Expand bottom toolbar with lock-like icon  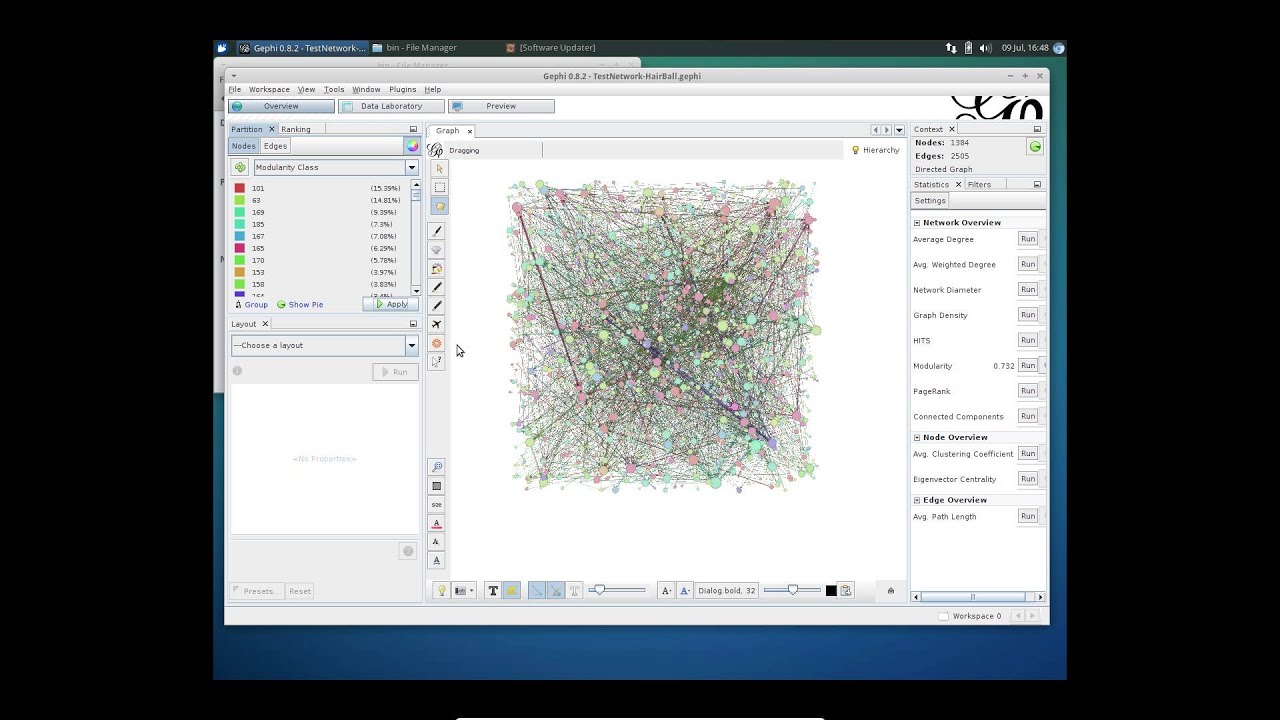(x=891, y=591)
